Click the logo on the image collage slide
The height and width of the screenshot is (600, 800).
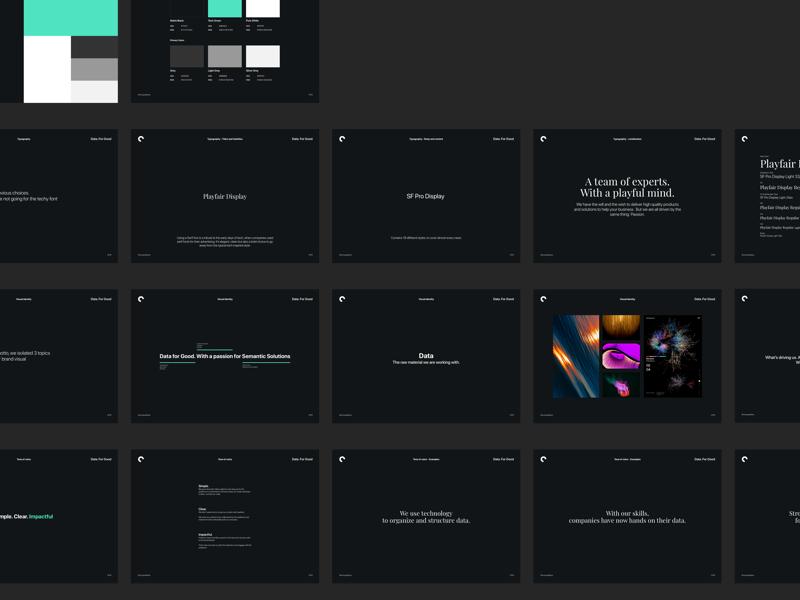[543, 299]
